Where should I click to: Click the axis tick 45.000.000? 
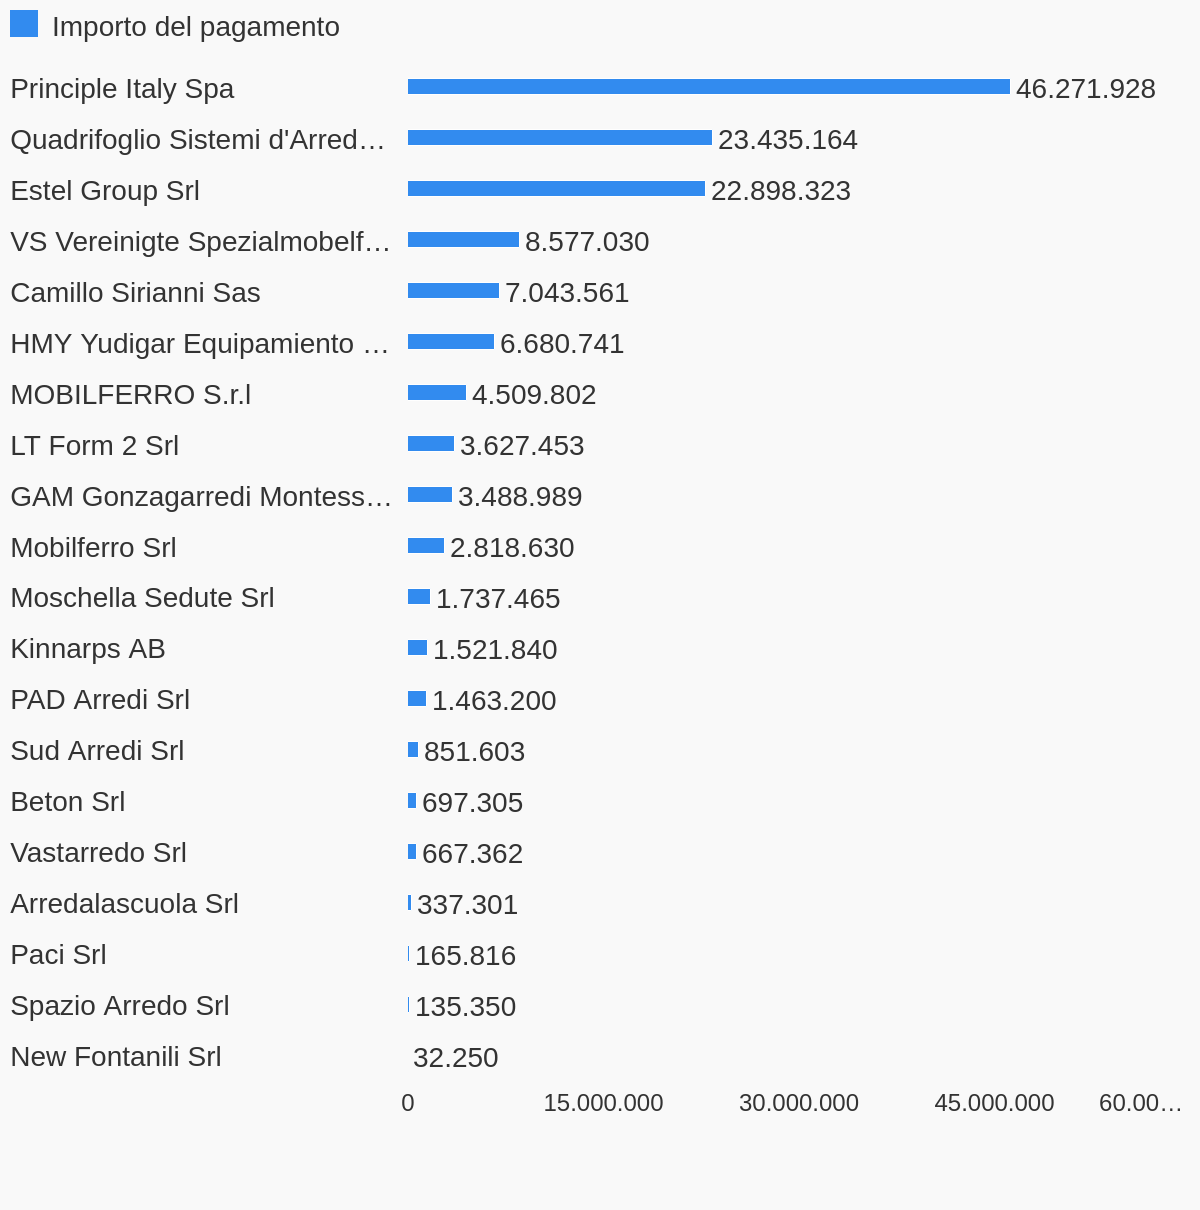(994, 1103)
